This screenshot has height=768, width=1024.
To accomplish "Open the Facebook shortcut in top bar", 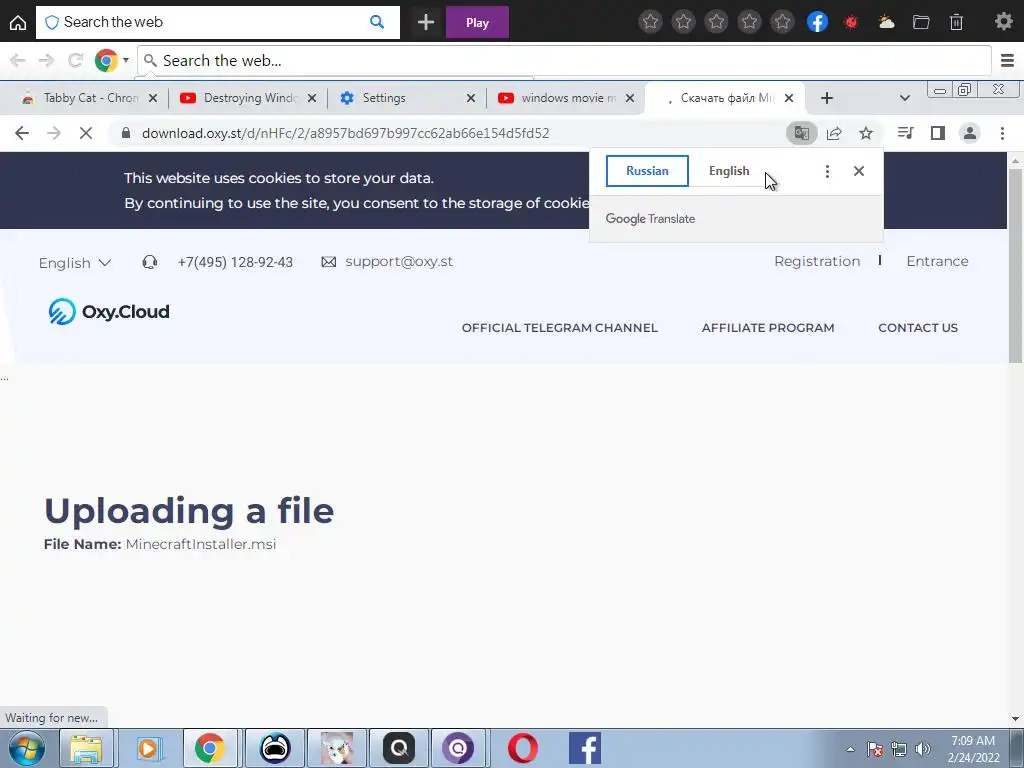I will coord(817,22).
